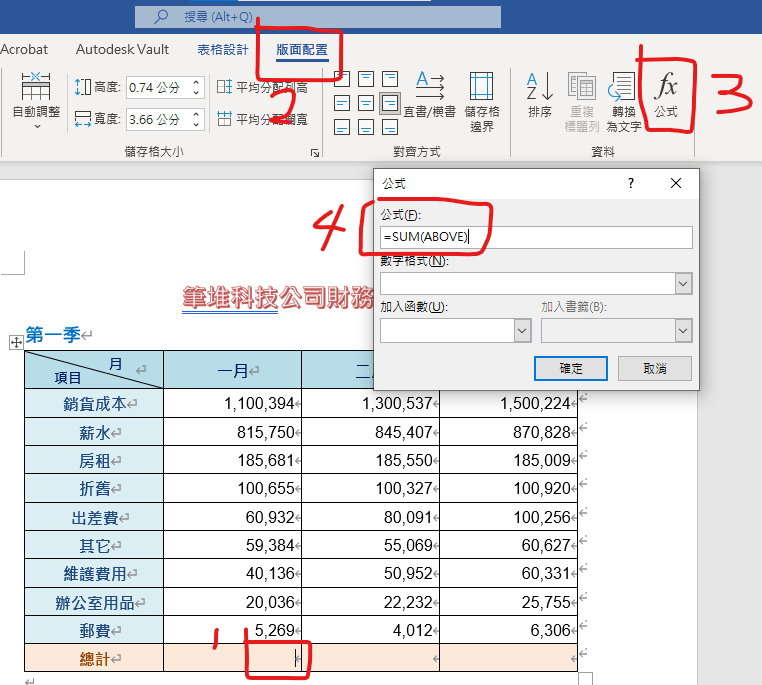Open the Autodesk Vault tab

122,50
